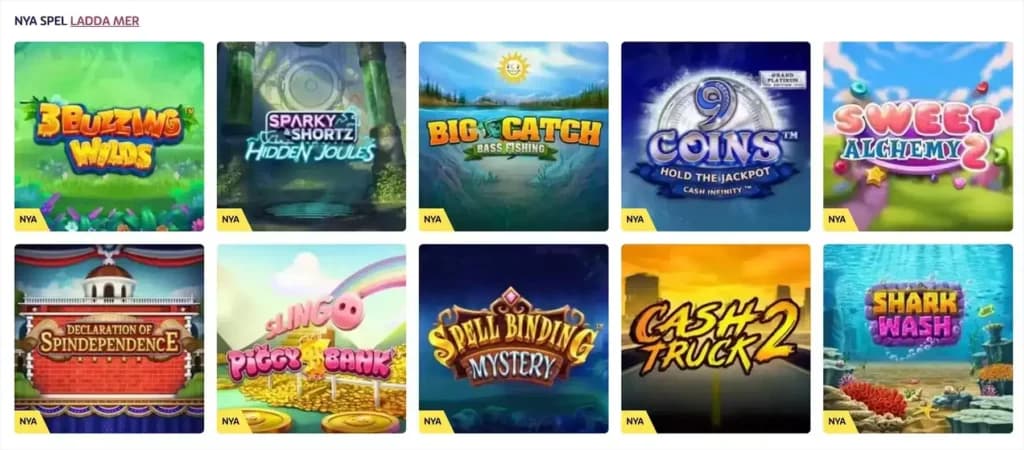Launch Sparky & Shortz Hidden Joules
The height and width of the screenshot is (450, 1024).
(312, 137)
